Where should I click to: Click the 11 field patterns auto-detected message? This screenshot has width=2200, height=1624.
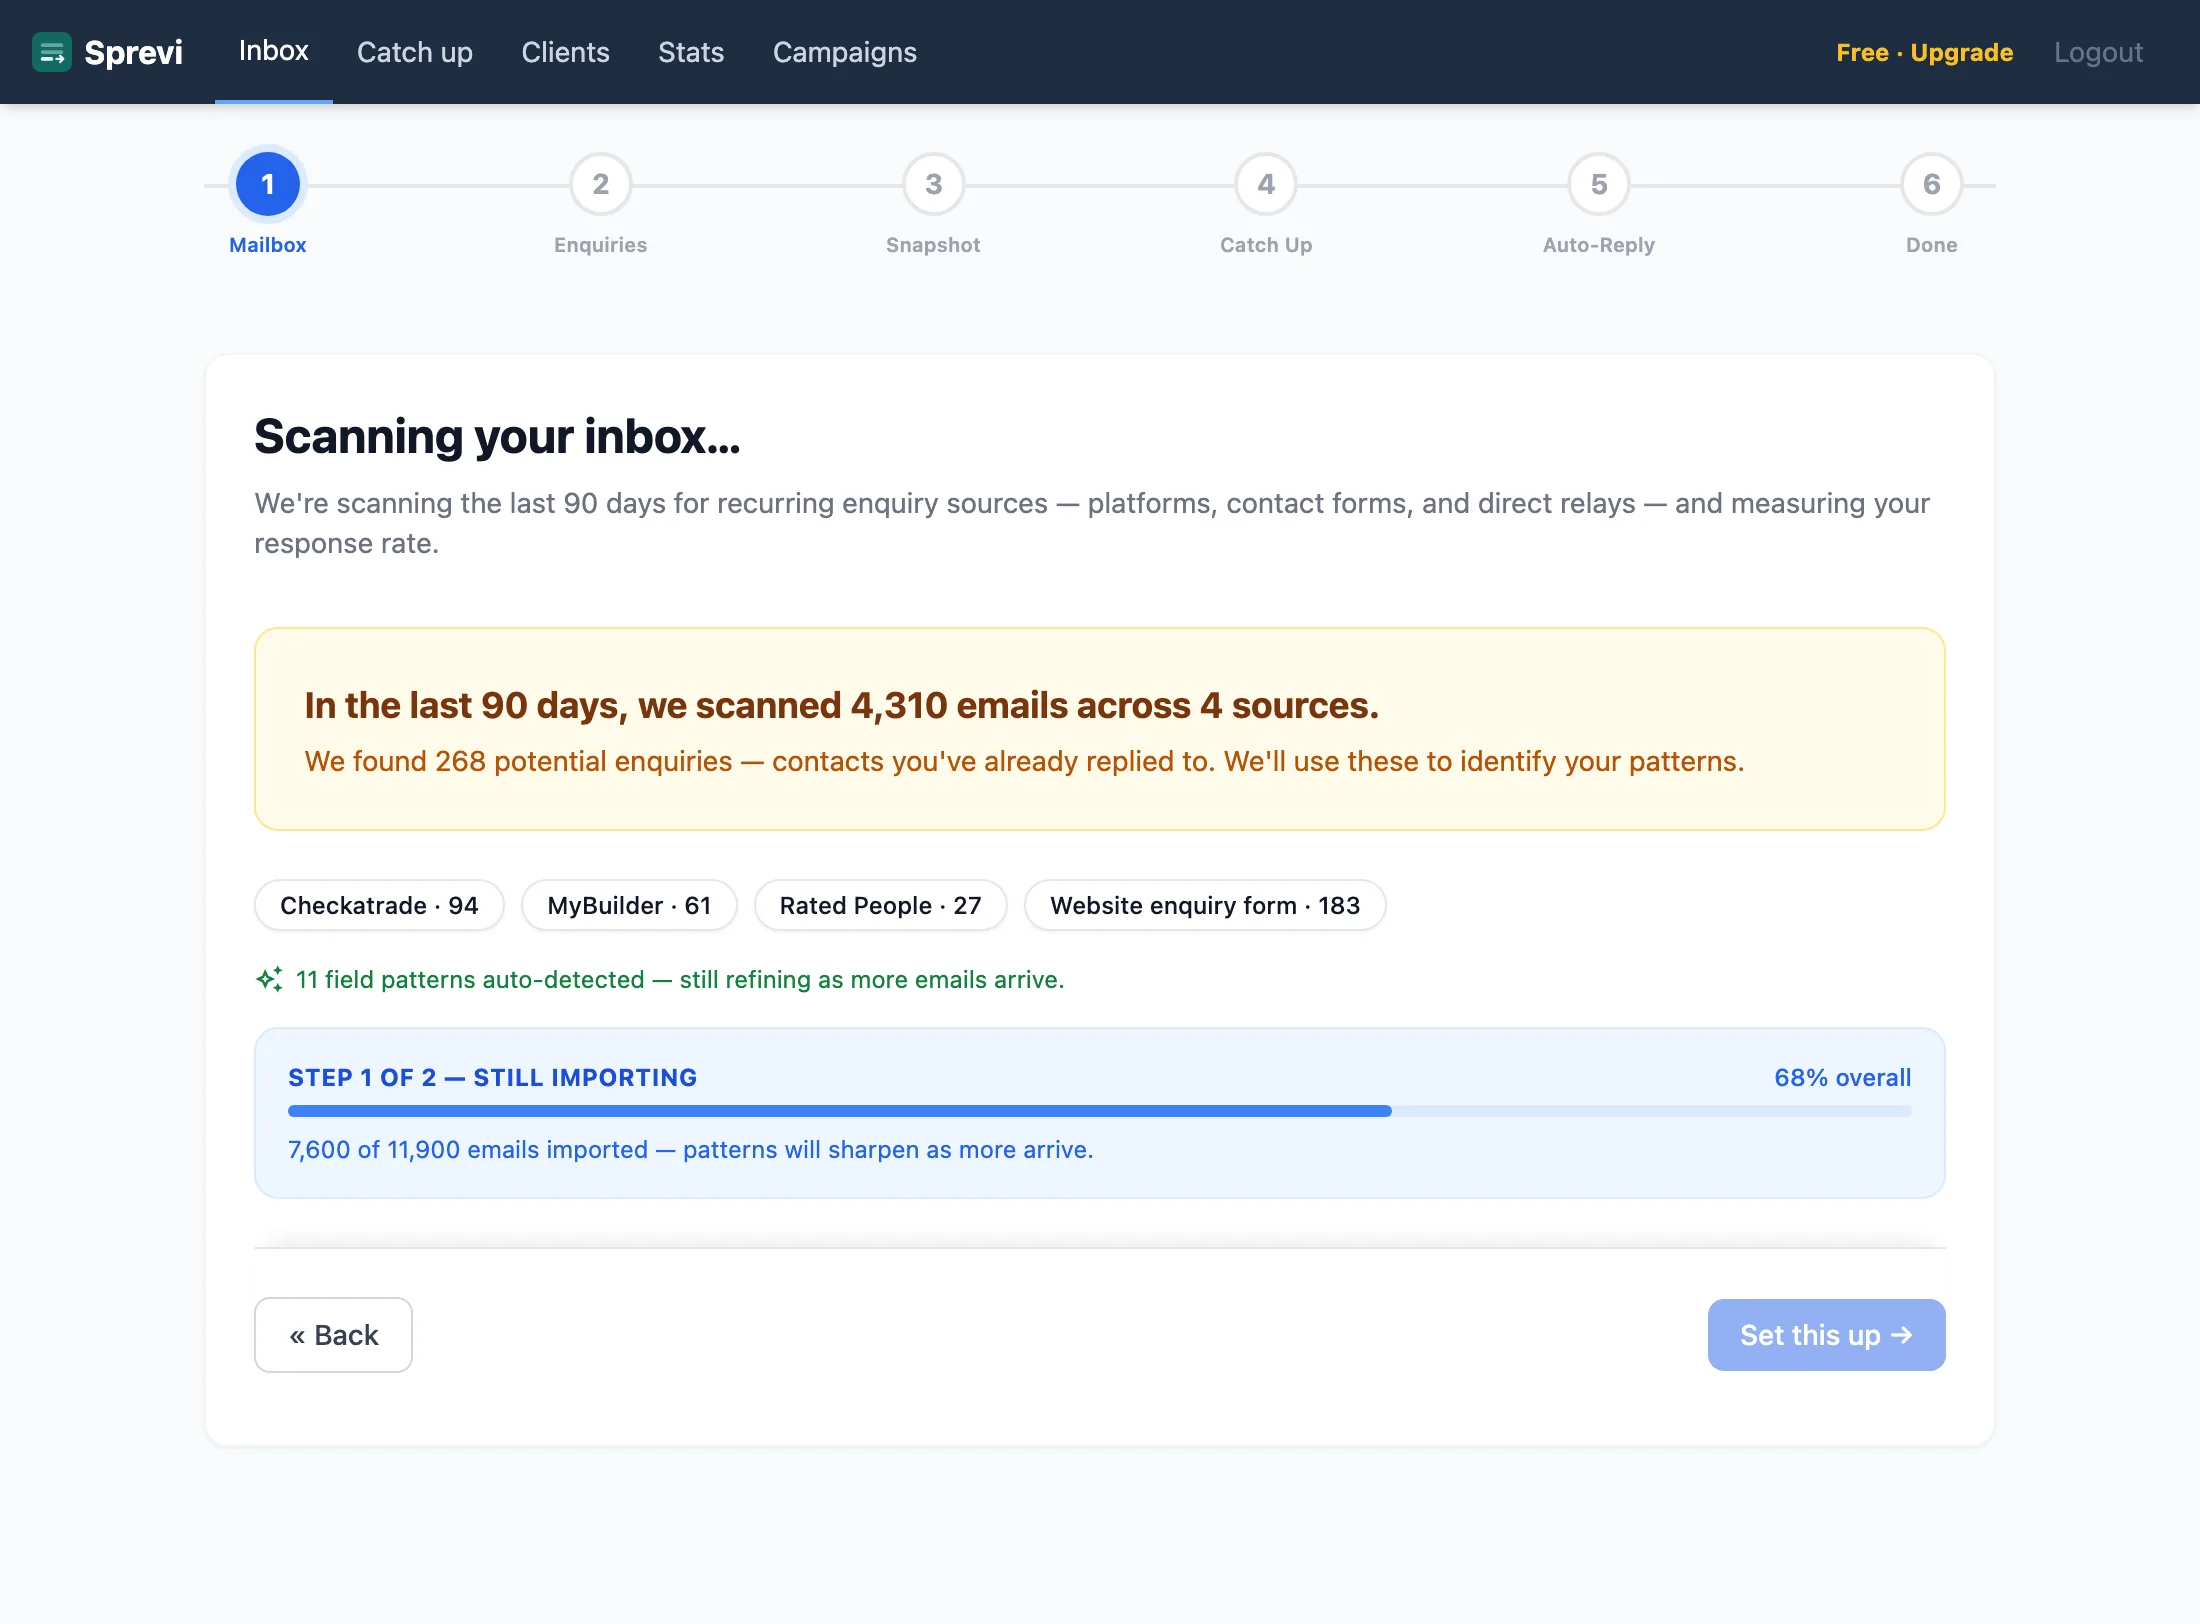[680, 979]
